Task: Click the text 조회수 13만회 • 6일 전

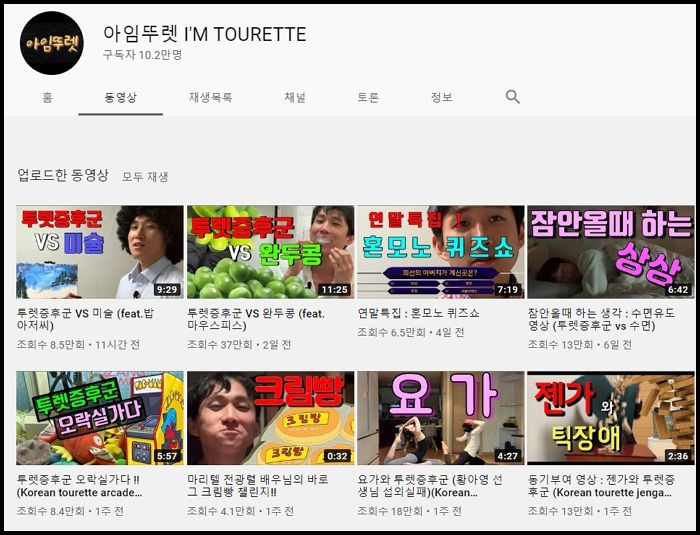Action: tap(579, 345)
